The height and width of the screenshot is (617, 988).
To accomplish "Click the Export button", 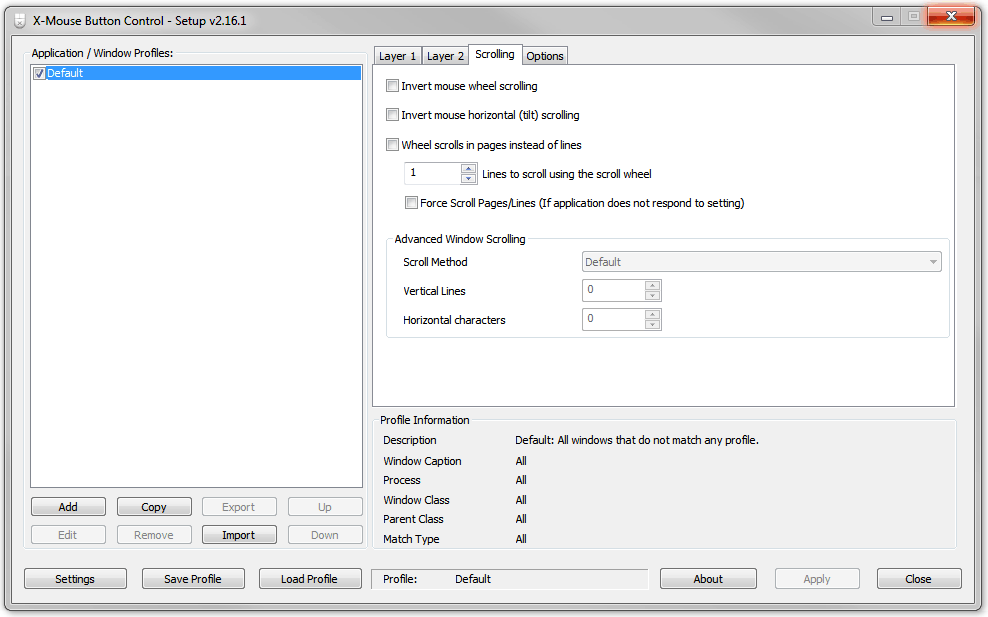I will [x=239, y=507].
